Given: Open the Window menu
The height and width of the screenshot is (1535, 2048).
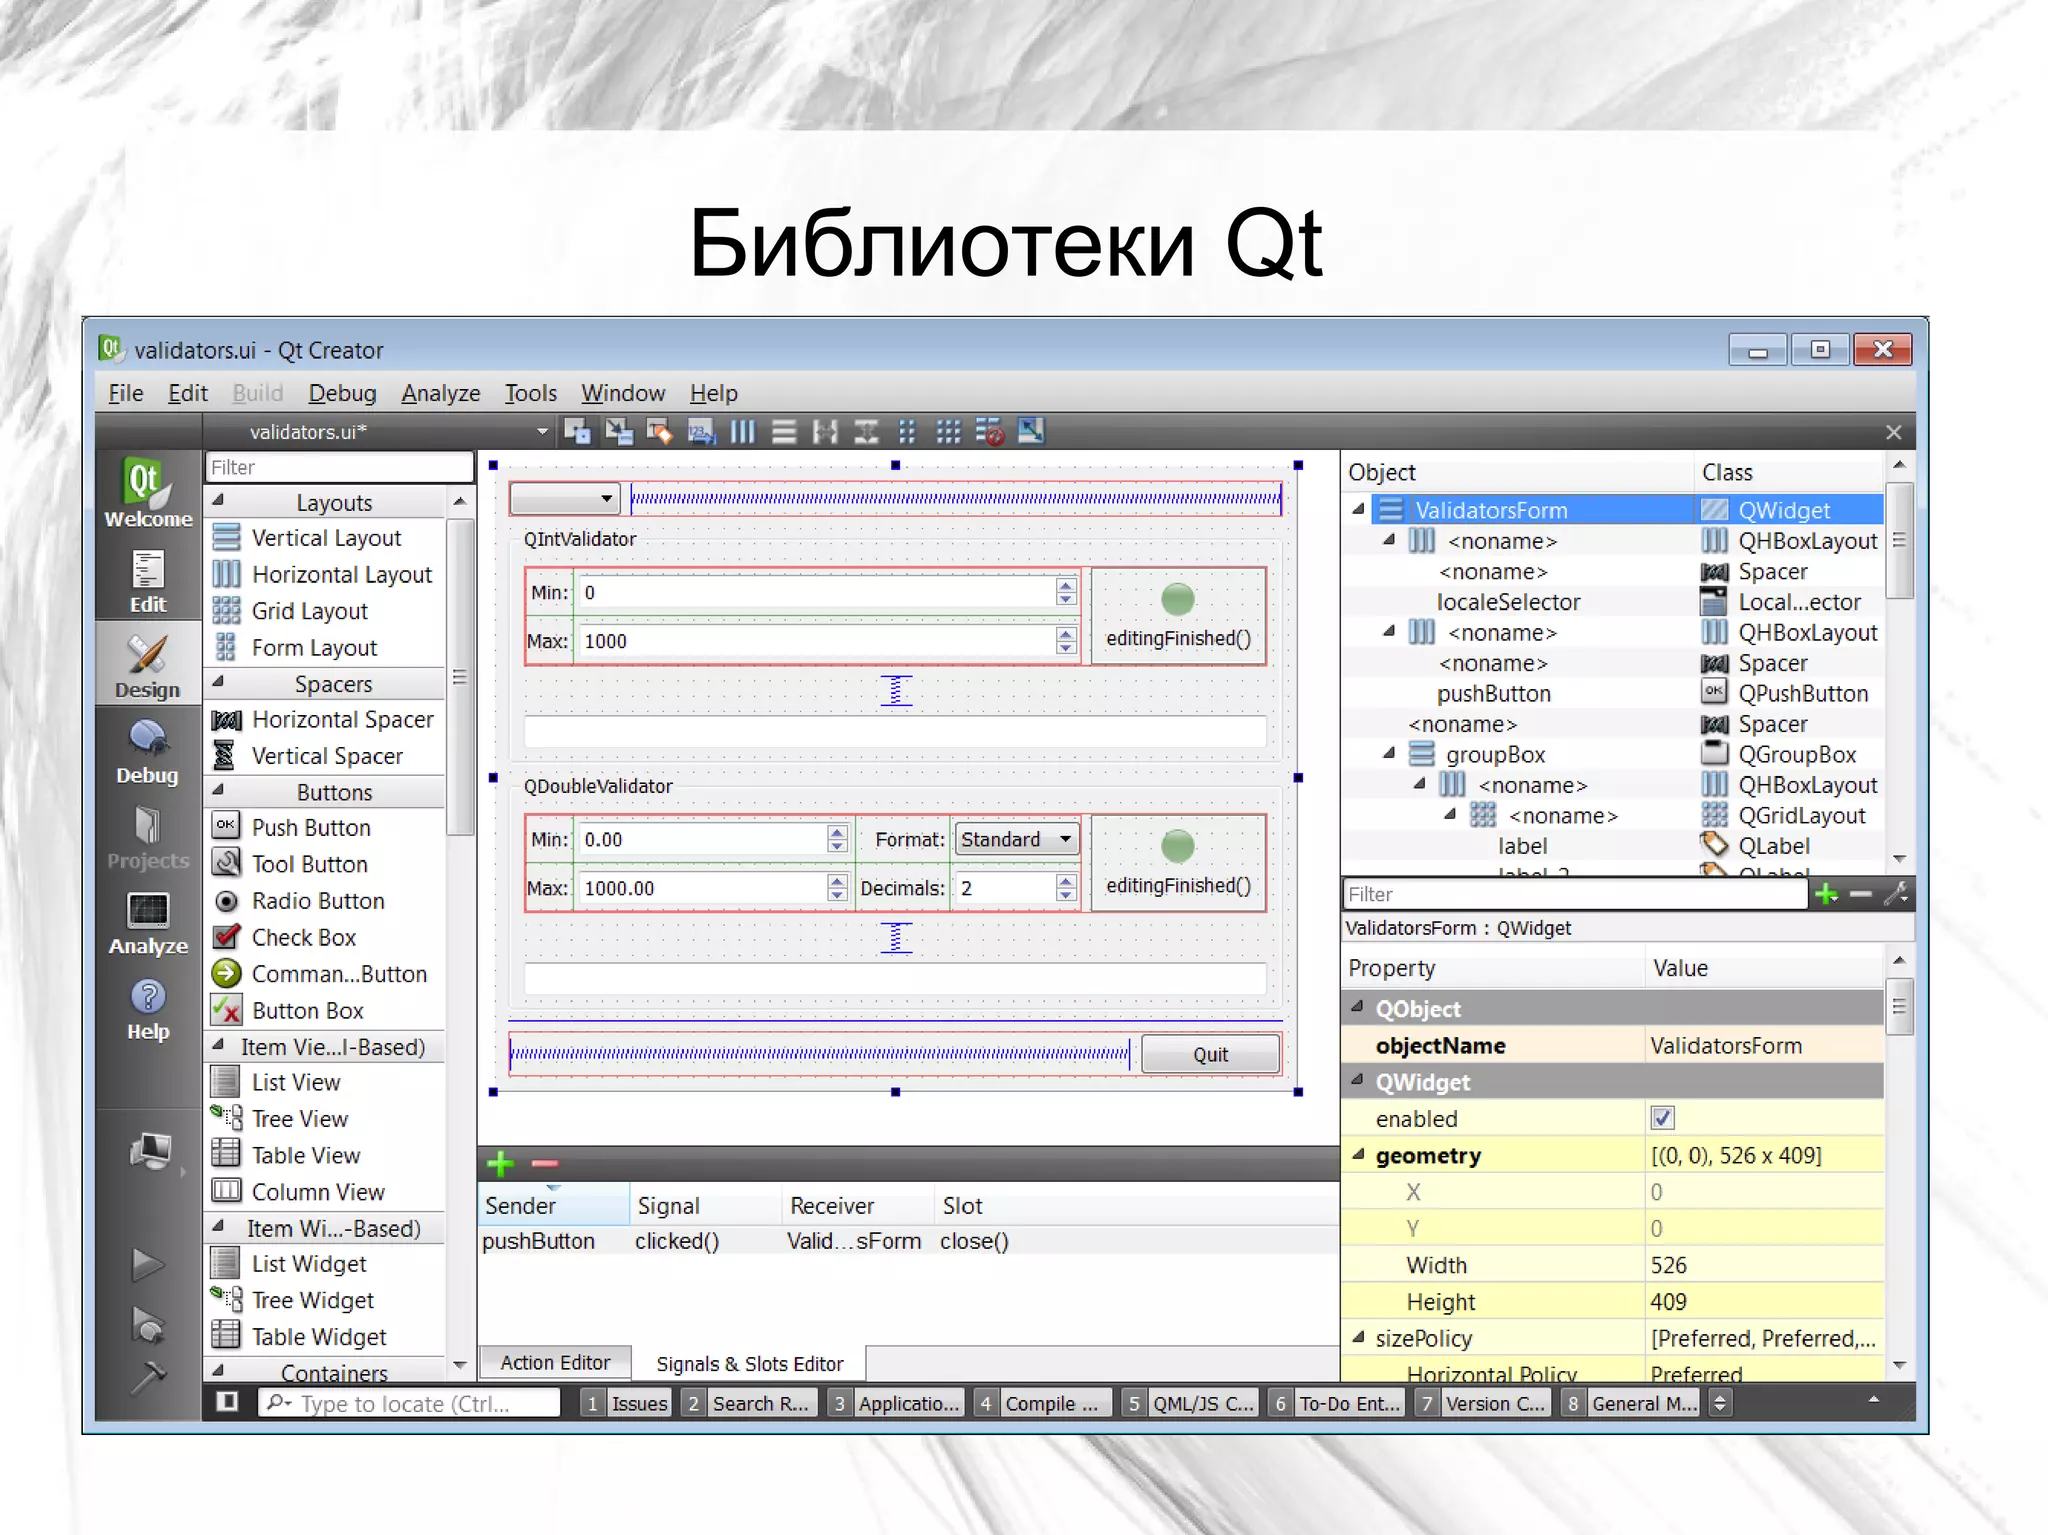Looking at the screenshot, I should coord(623,393).
